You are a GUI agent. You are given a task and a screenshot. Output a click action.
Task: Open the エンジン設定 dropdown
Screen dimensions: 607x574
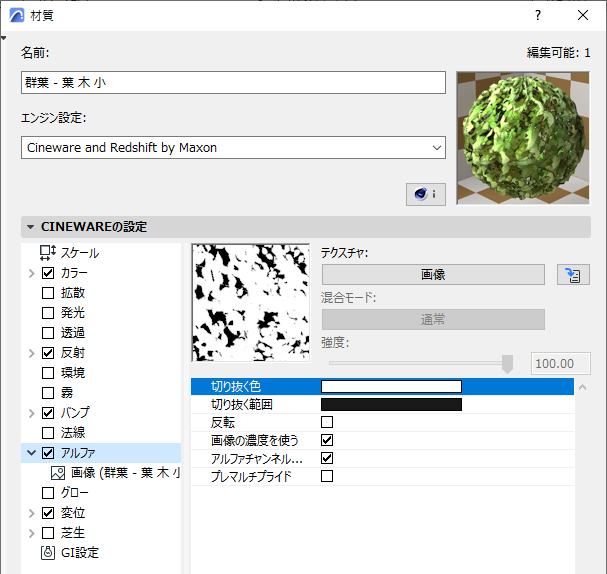[x=233, y=147]
